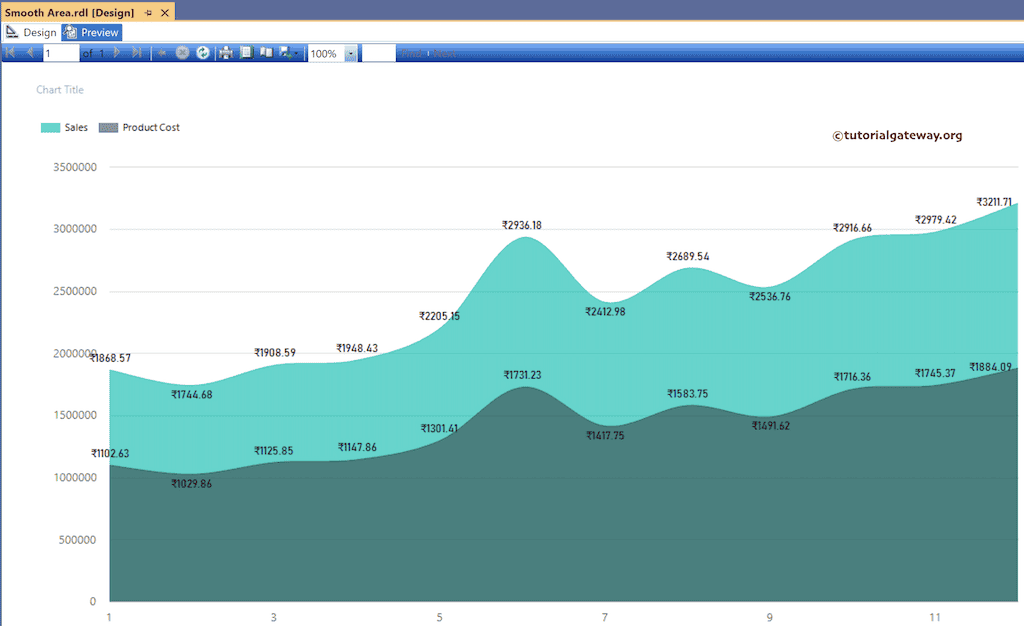Screen dimensions: 1024x626
Task: Click the current page number field
Action: point(61,54)
